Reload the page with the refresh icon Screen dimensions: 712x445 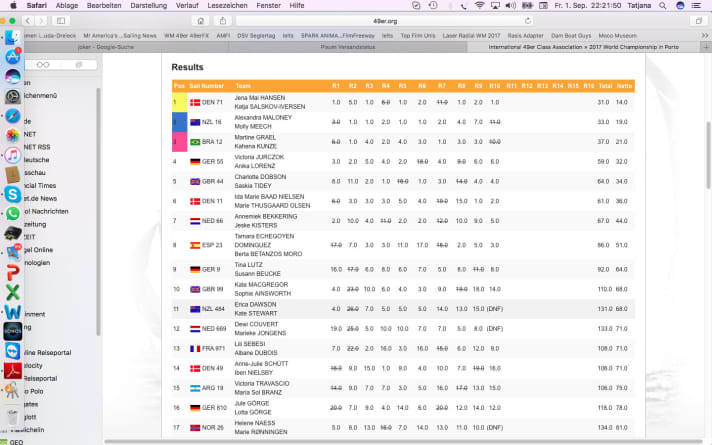528,21
